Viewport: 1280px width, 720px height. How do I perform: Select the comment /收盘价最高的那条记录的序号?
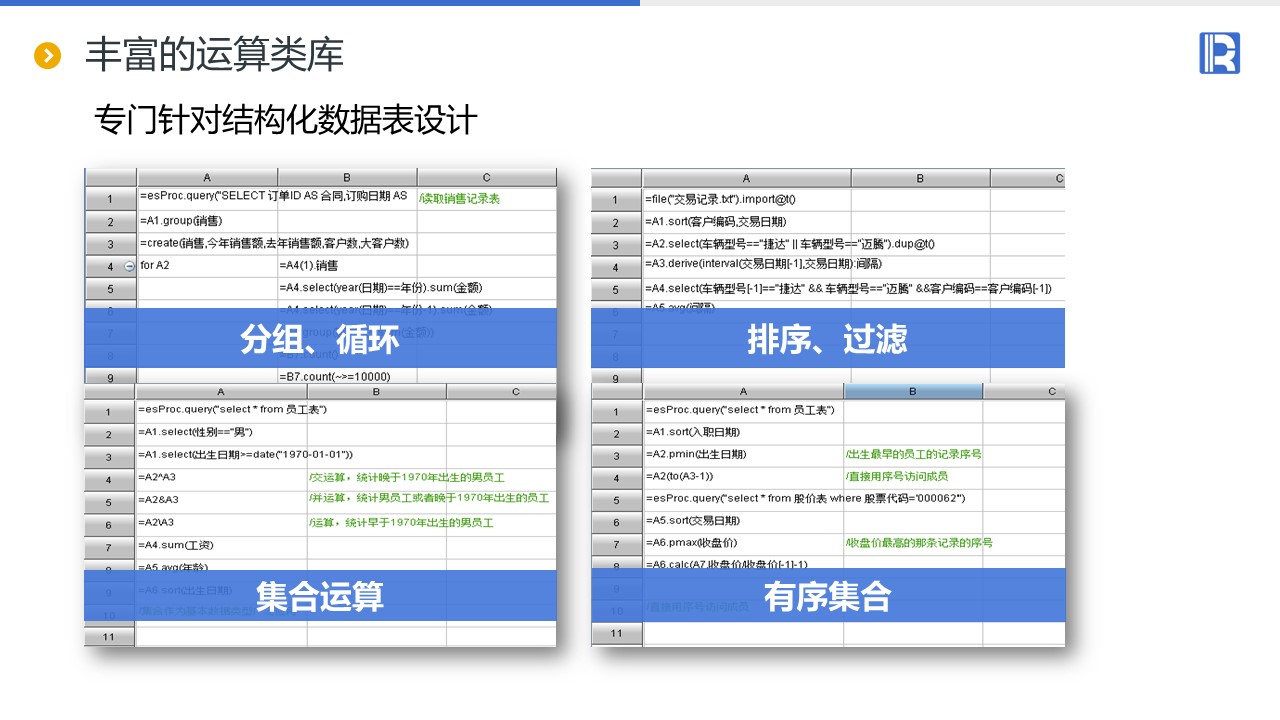tap(919, 544)
